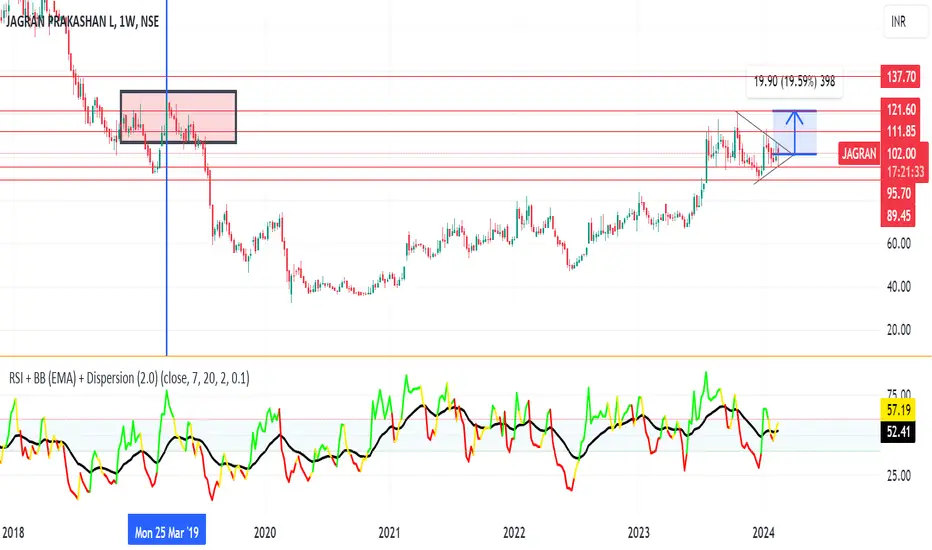Select the 95.70 price label

[x=898, y=194]
